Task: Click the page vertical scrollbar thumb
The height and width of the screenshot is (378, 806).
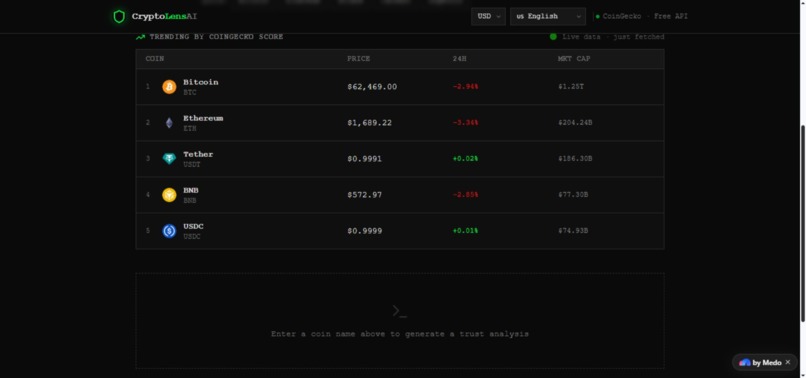Action: tap(803, 224)
